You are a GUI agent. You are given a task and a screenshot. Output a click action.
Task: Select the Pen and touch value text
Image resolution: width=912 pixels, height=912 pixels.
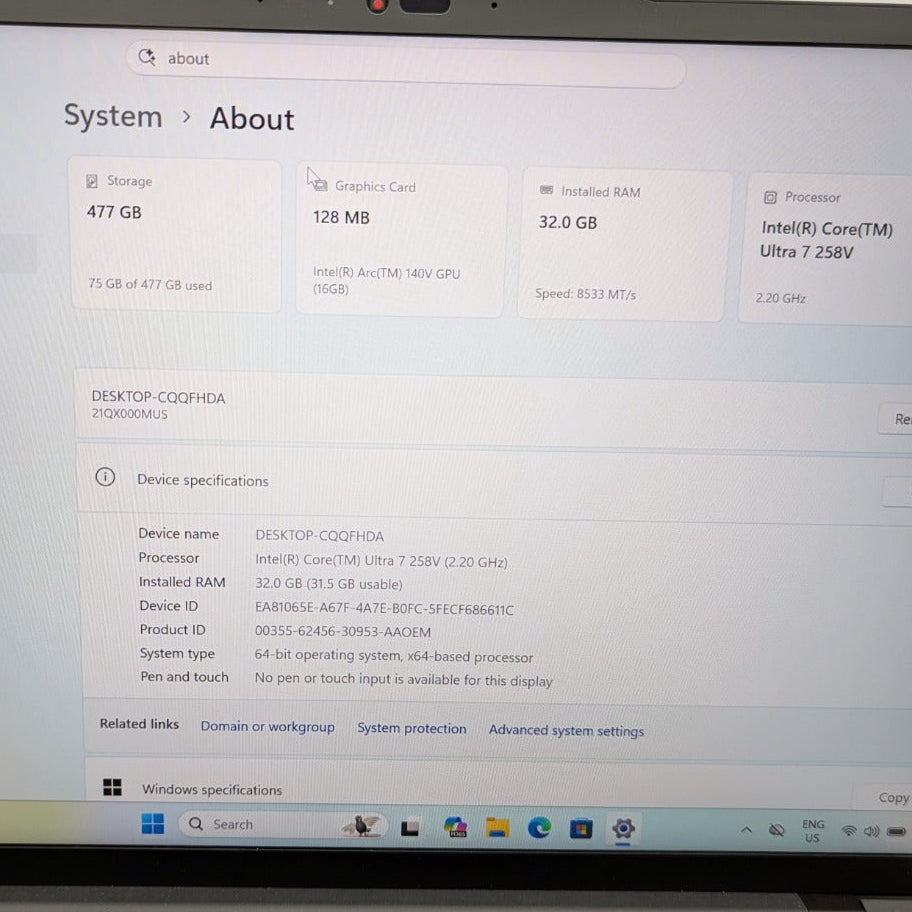click(x=403, y=679)
